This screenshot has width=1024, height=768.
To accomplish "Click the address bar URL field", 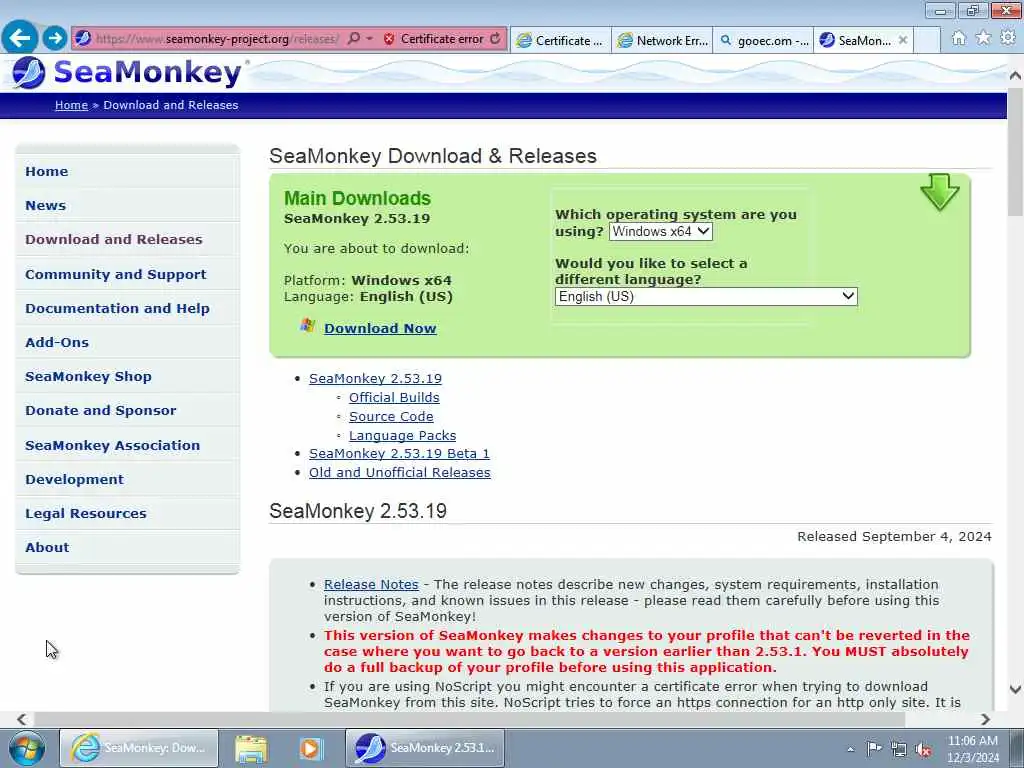I will [x=217, y=39].
